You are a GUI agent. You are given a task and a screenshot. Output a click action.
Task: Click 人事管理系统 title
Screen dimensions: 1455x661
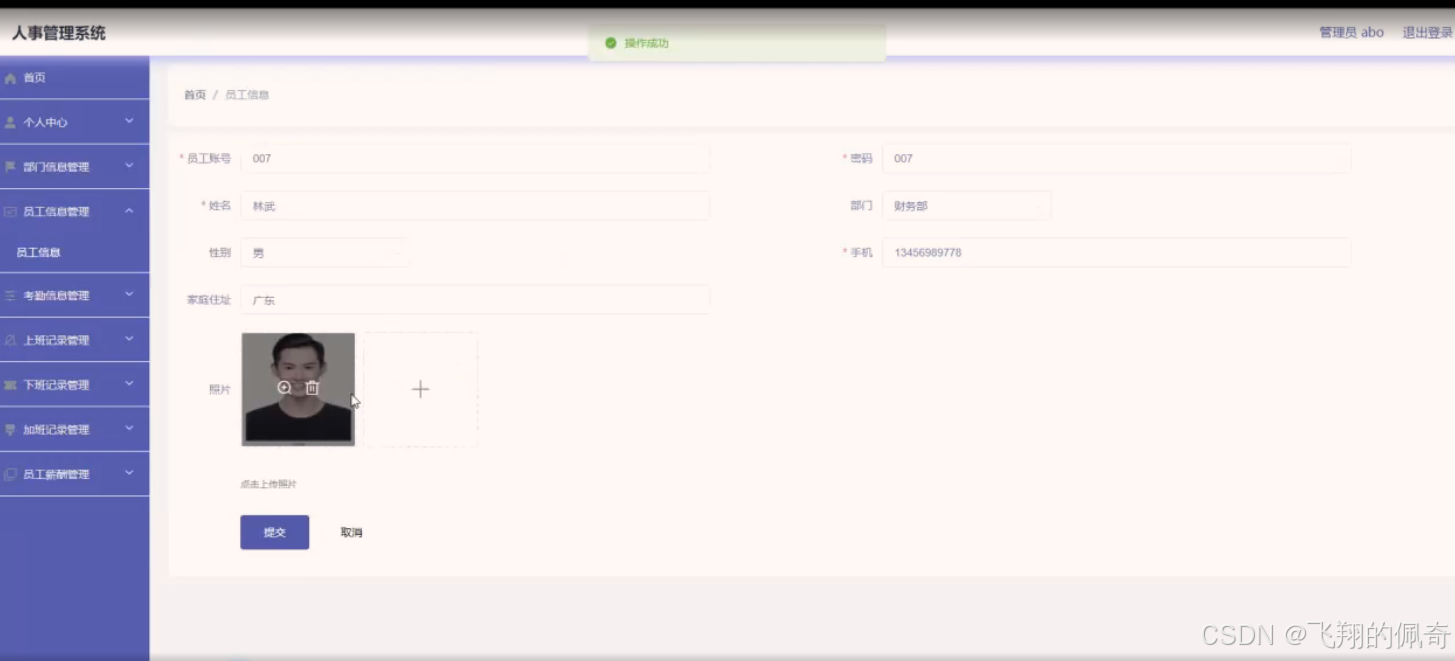58,33
